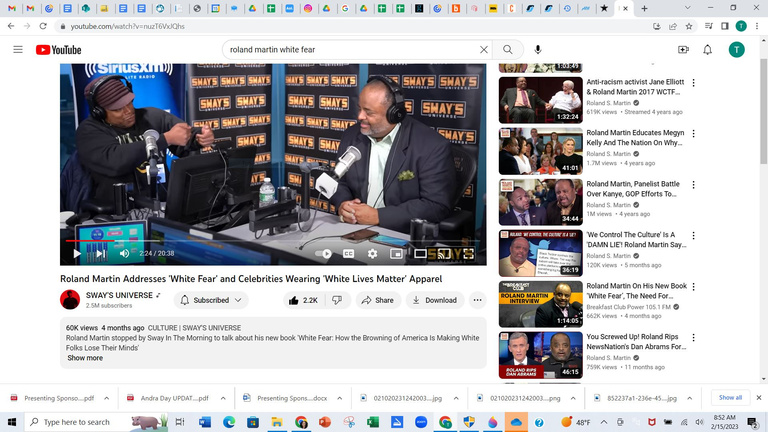Open the YouTube hamburger guide menu

(x=18, y=49)
